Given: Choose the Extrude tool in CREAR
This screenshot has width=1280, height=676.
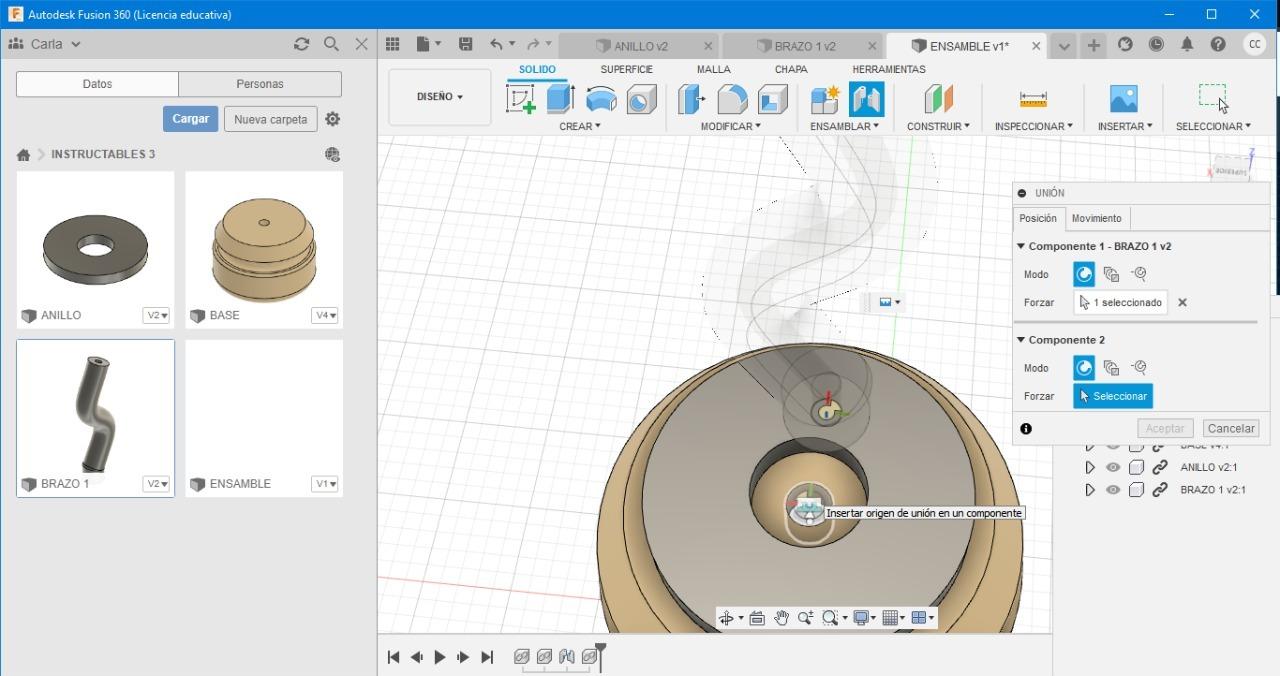Looking at the screenshot, I should click(560, 99).
